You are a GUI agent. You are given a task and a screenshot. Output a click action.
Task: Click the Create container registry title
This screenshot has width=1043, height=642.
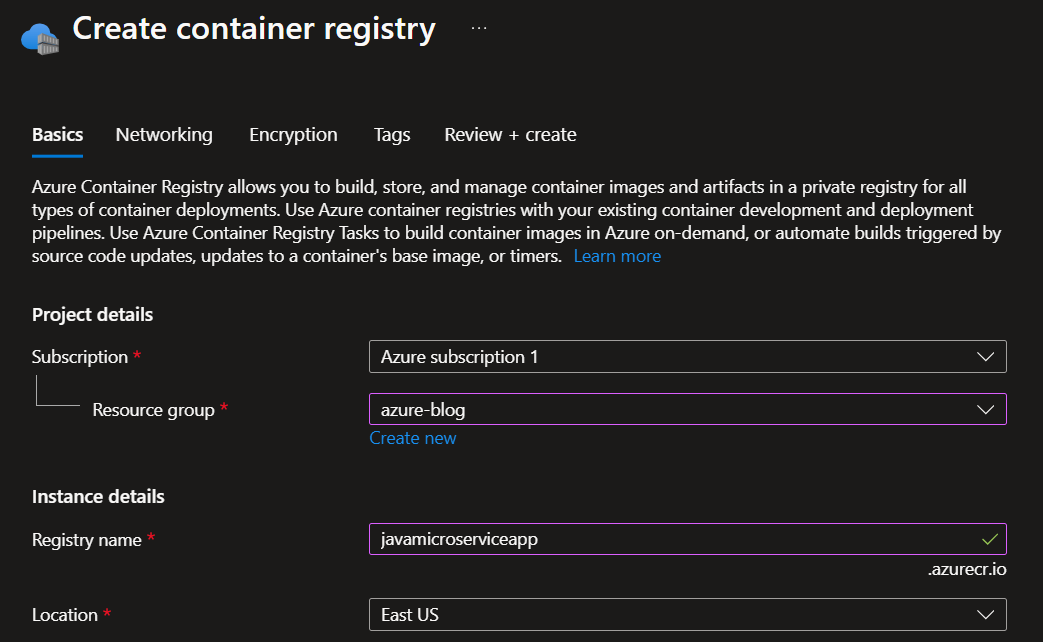click(x=254, y=29)
